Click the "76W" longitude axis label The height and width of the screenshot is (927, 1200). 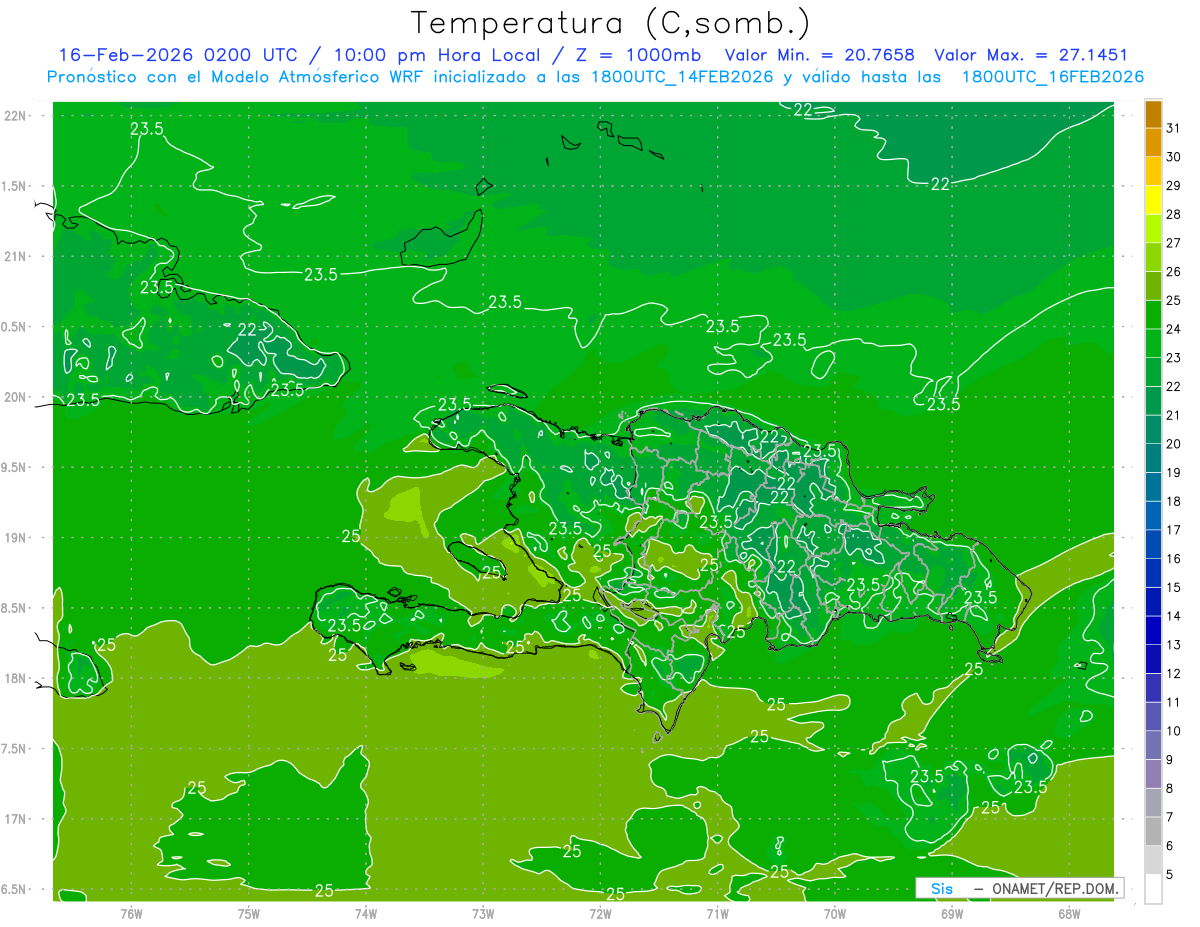tap(131, 913)
